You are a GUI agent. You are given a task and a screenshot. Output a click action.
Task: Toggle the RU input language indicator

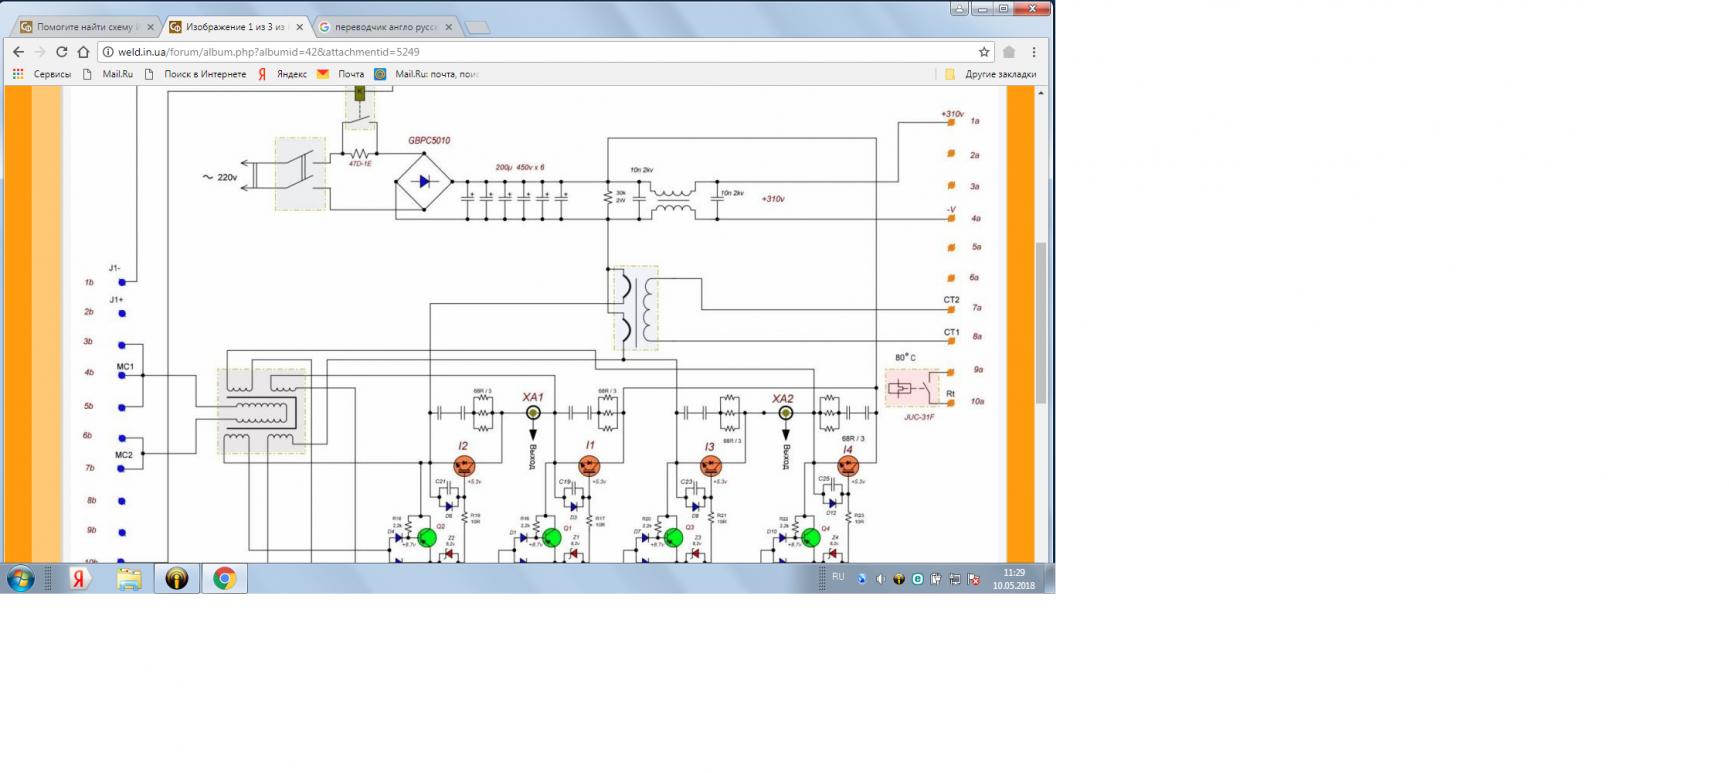click(x=838, y=577)
